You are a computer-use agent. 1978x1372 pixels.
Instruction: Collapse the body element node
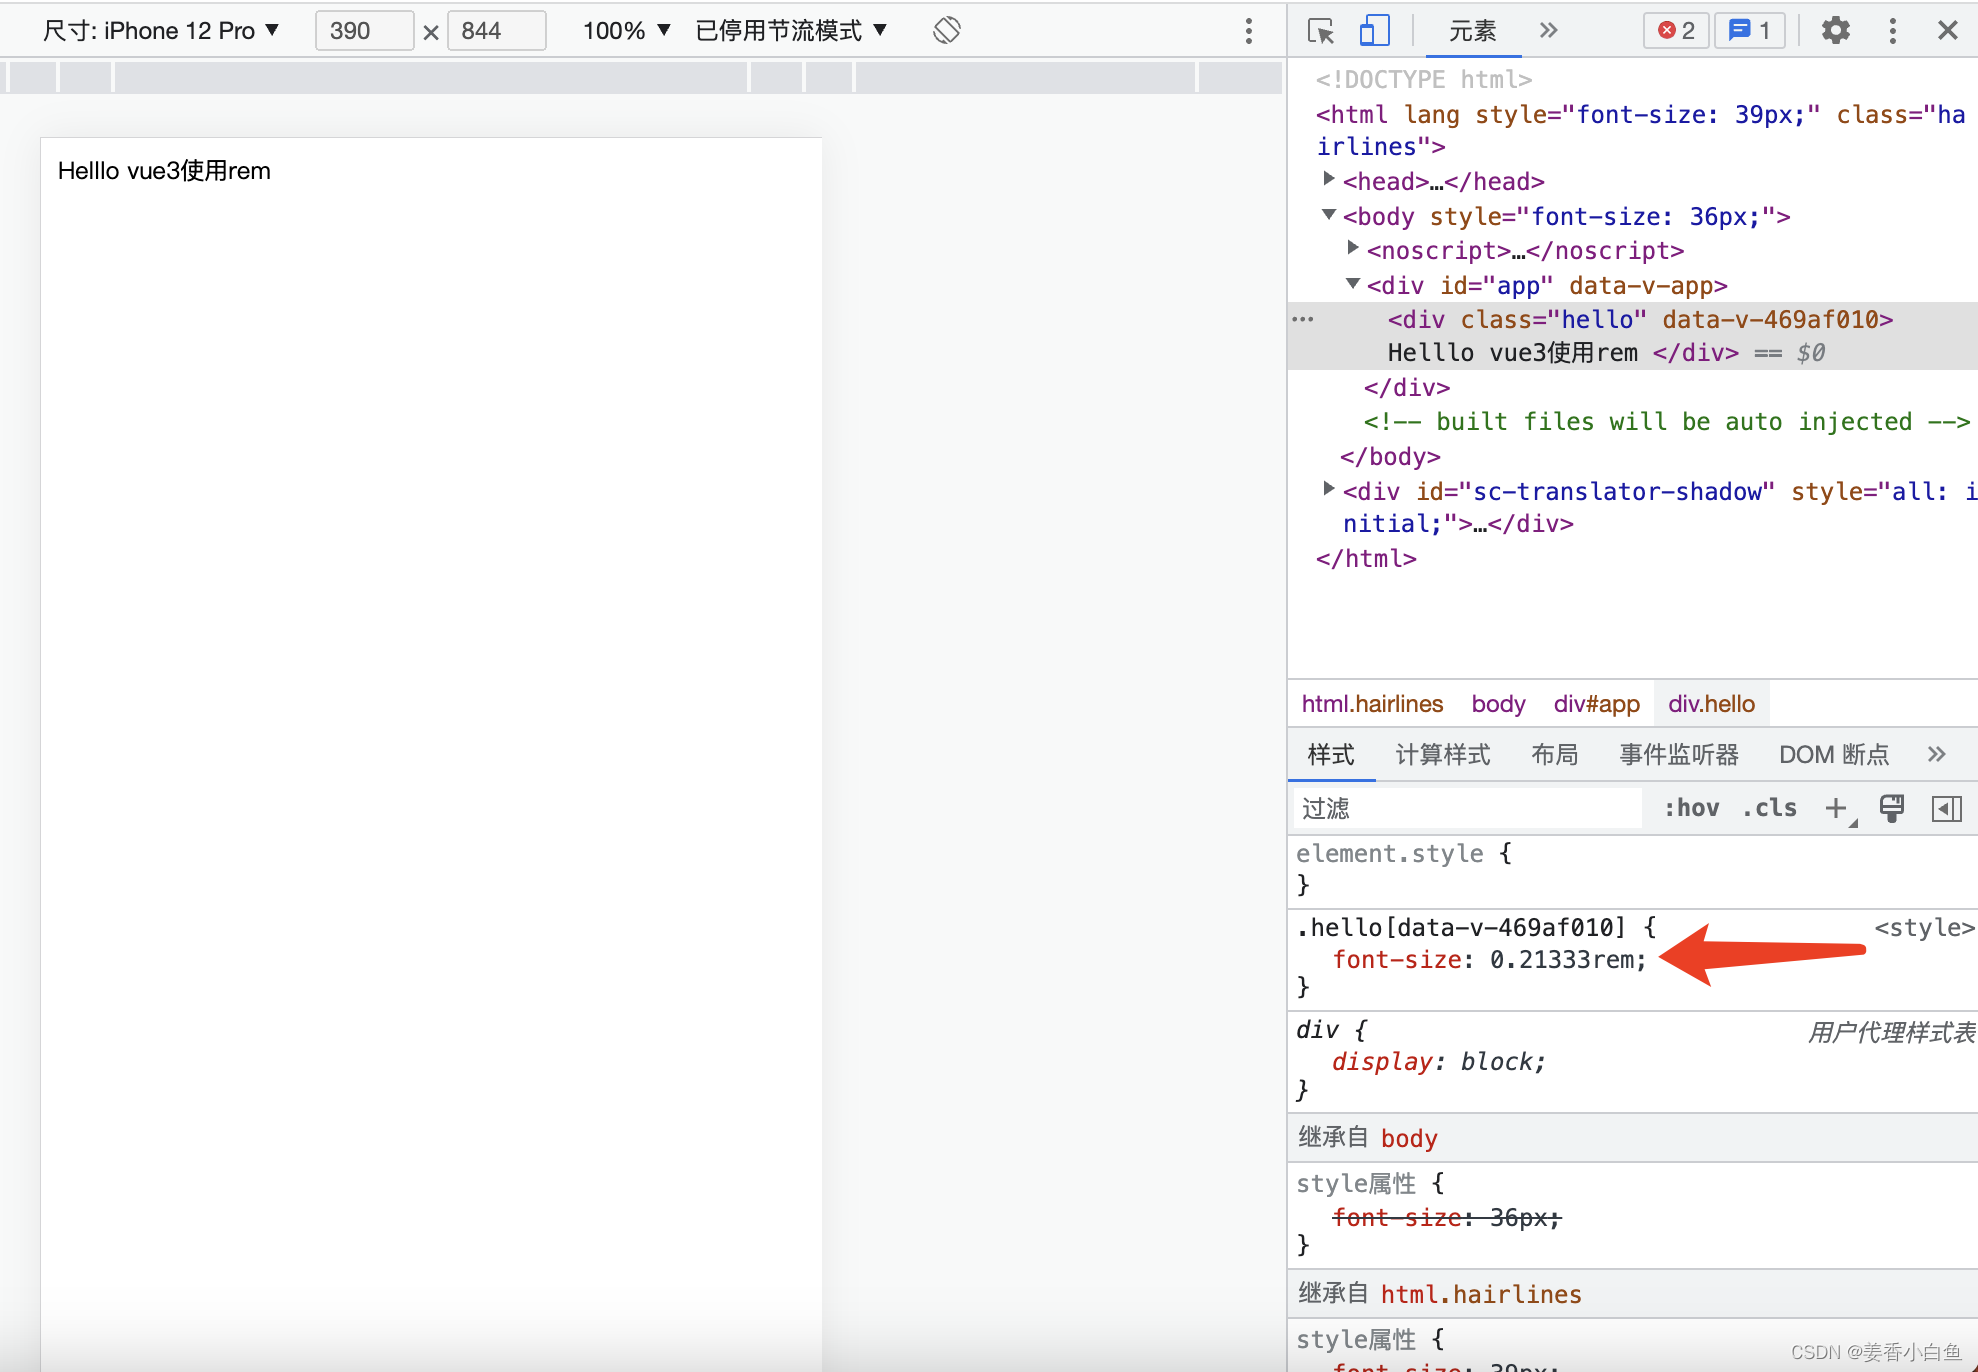tap(1329, 215)
